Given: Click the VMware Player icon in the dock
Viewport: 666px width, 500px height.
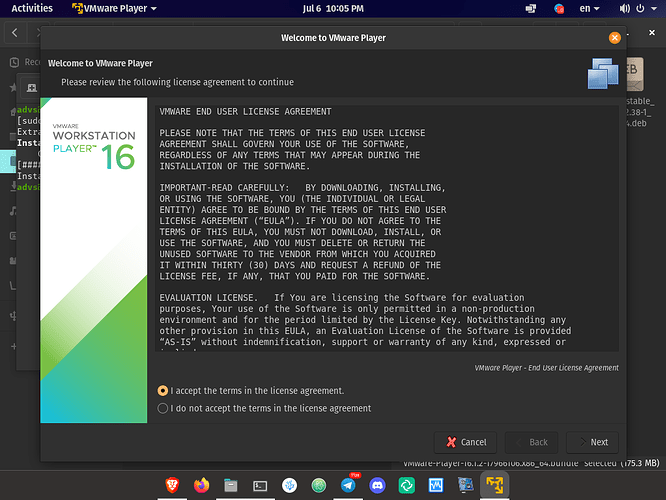Looking at the screenshot, I should coord(494,485).
